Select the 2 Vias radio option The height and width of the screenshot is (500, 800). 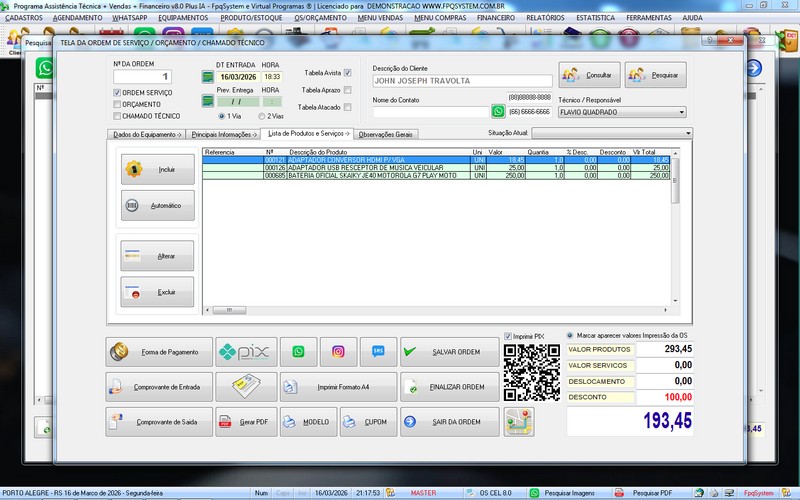click(263, 116)
